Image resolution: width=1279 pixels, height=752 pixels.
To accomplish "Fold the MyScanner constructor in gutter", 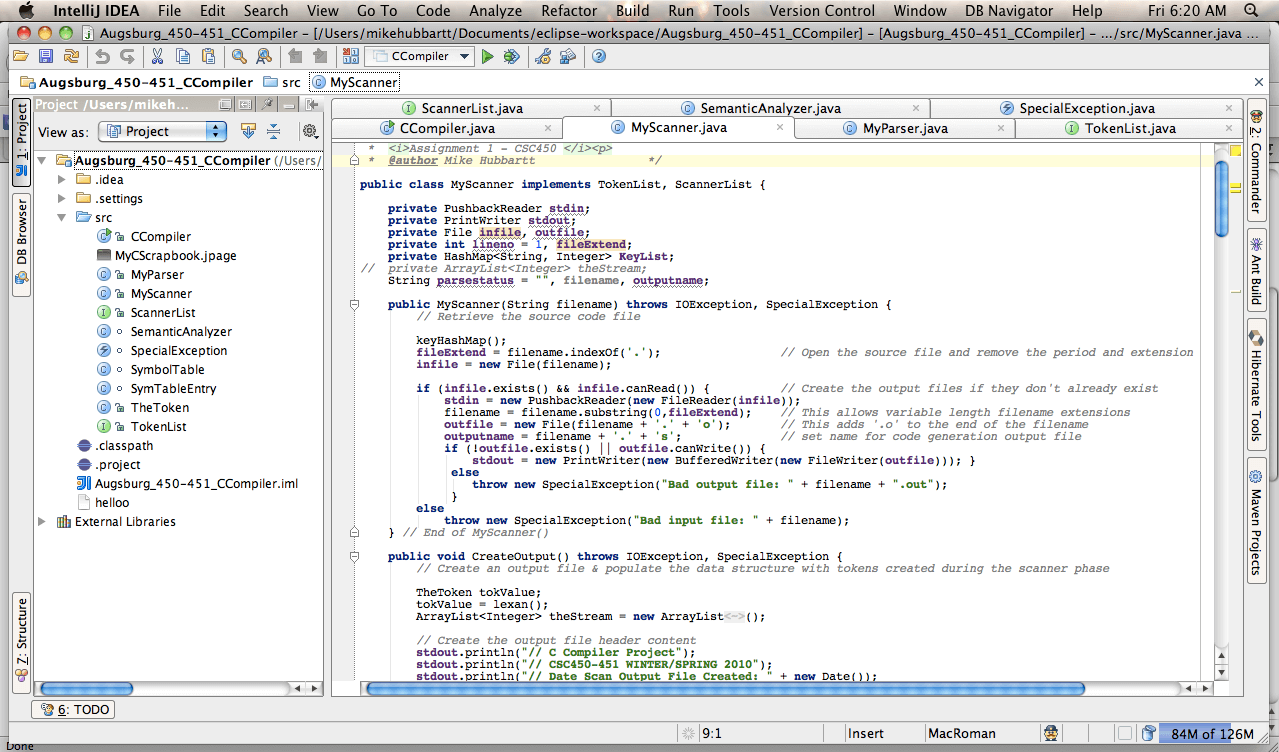I will click(353, 304).
